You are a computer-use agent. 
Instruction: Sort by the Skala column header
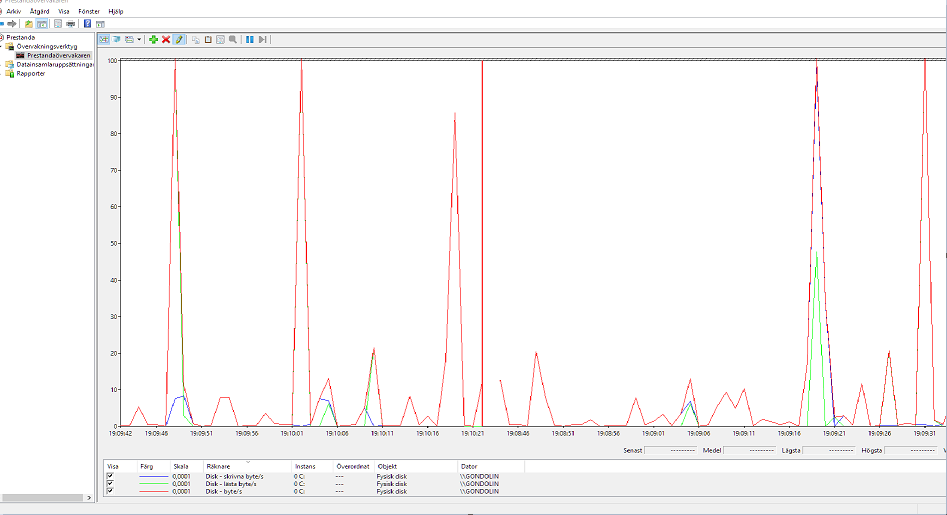187,467
